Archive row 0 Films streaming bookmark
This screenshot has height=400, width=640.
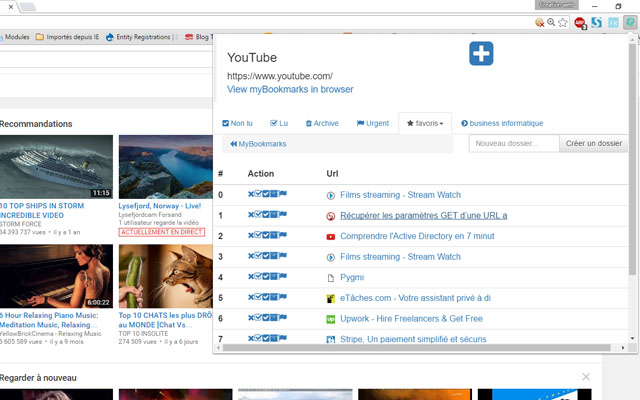point(273,193)
